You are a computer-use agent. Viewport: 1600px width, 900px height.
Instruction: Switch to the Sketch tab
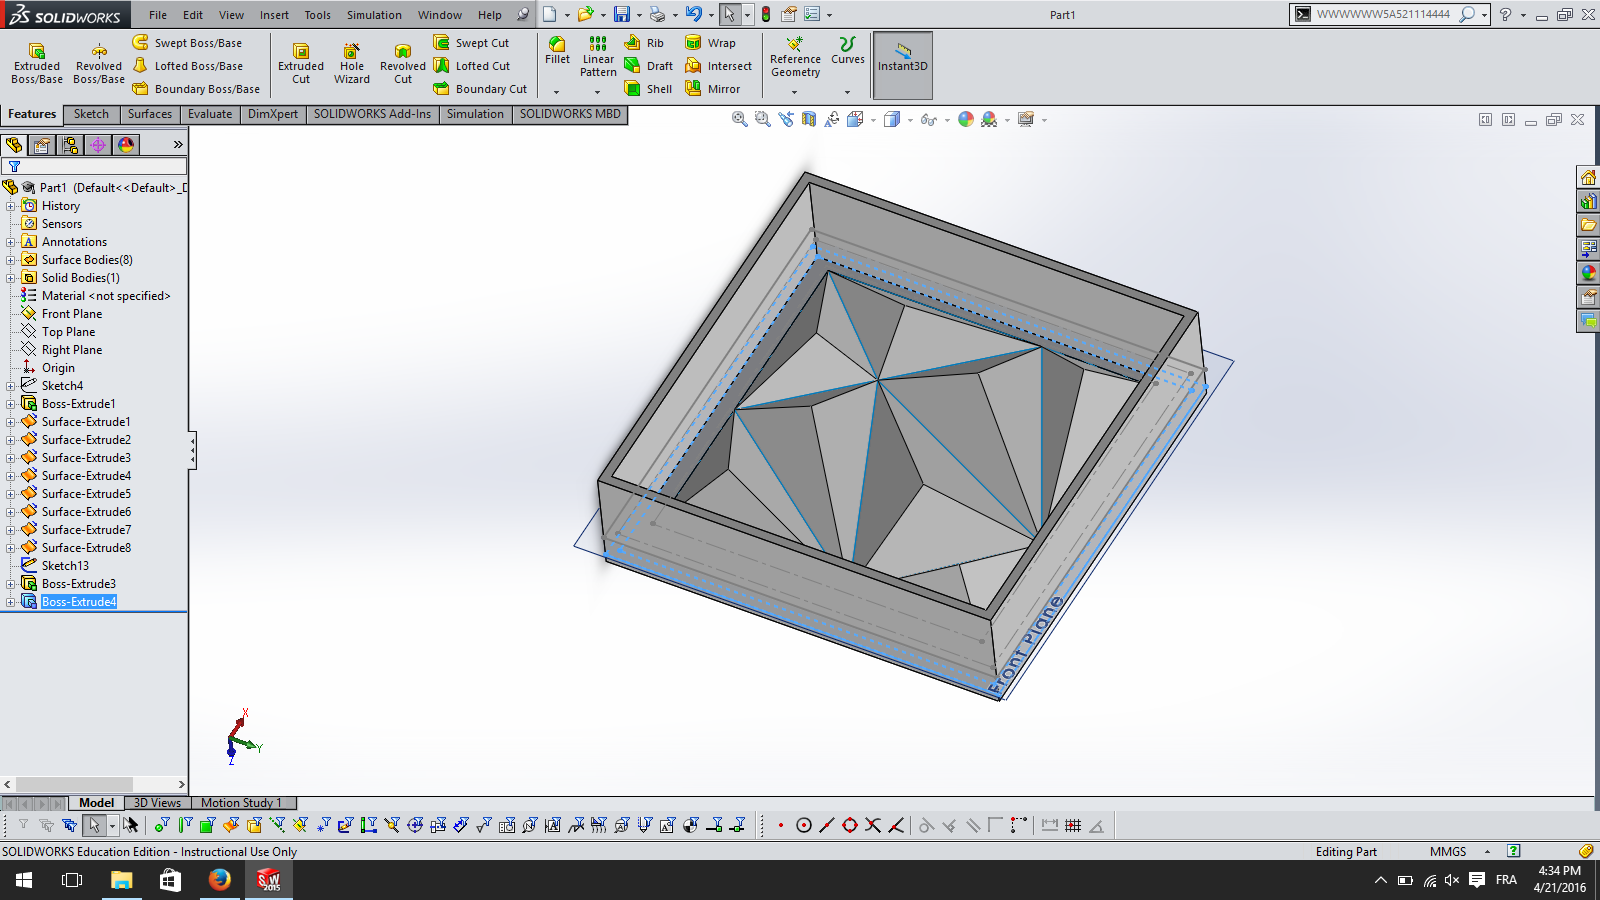pyautogui.click(x=91, y=114)
